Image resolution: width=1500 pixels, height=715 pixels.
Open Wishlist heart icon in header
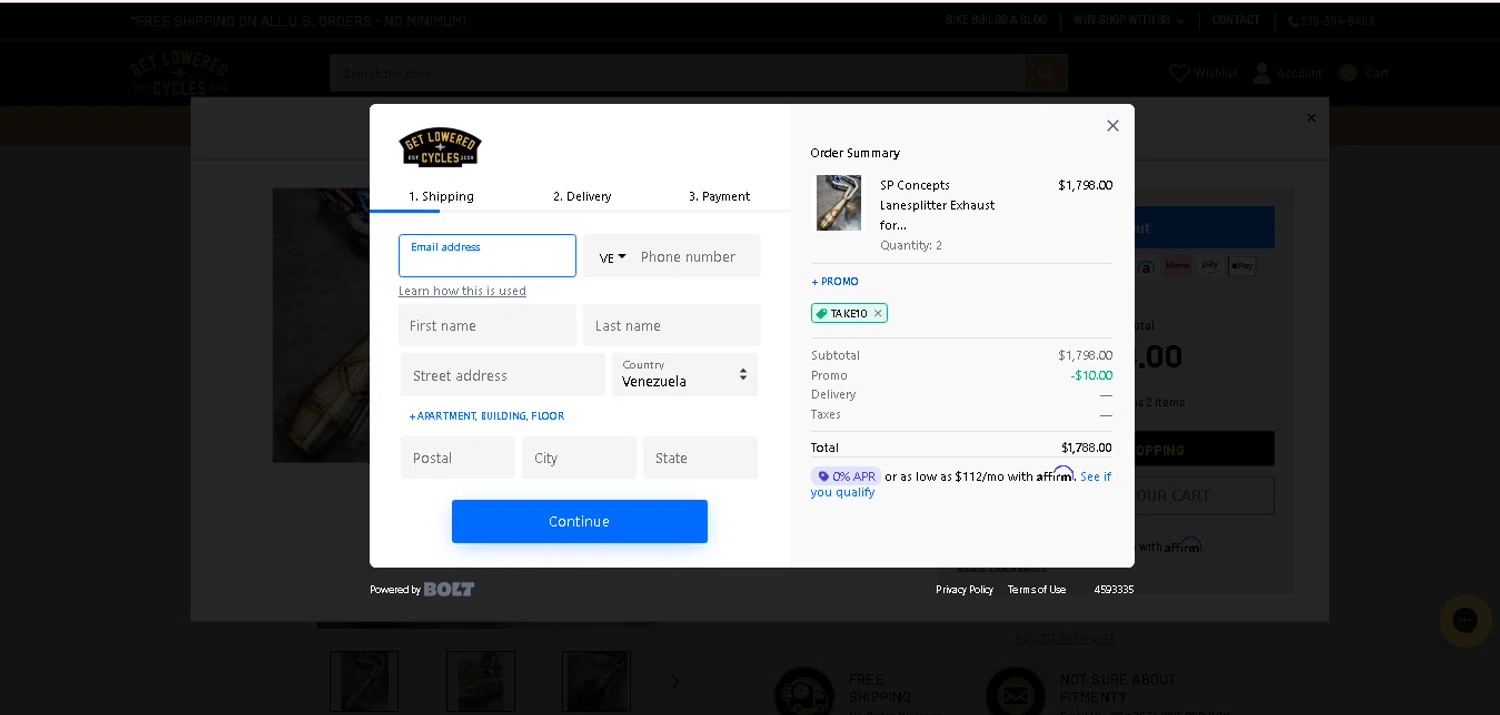(x=1180, y=72)
